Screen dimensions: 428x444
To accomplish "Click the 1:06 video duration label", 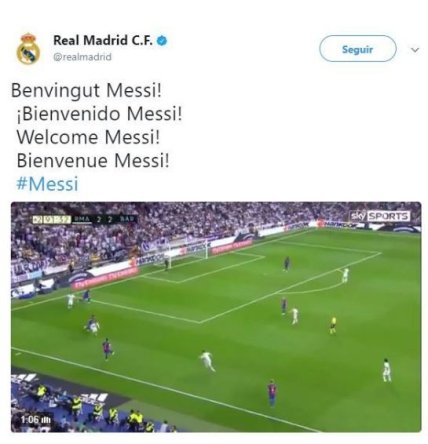I will (x=31, y=419).
